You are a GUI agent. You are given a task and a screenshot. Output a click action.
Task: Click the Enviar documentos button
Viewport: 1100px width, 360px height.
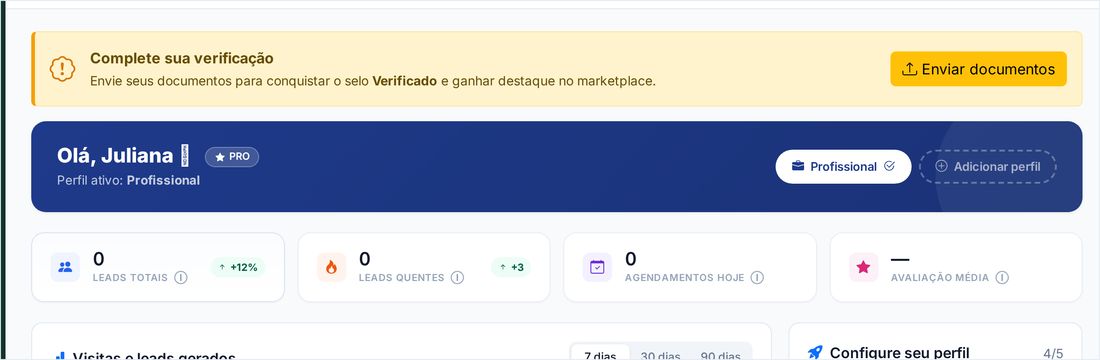[x=978, y=69]
